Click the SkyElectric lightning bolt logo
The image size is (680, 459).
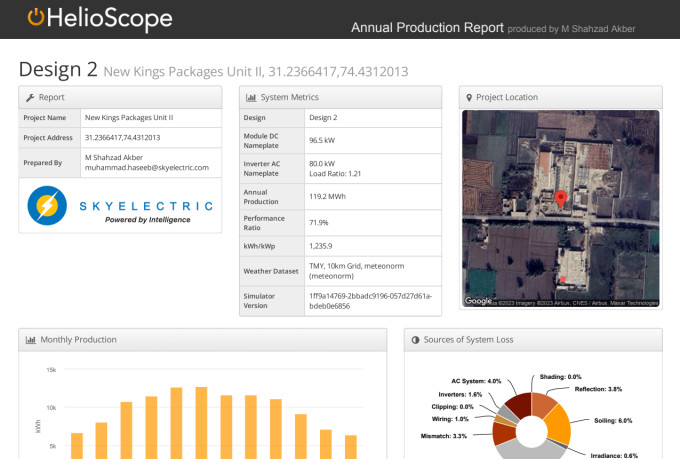point(47,205)
